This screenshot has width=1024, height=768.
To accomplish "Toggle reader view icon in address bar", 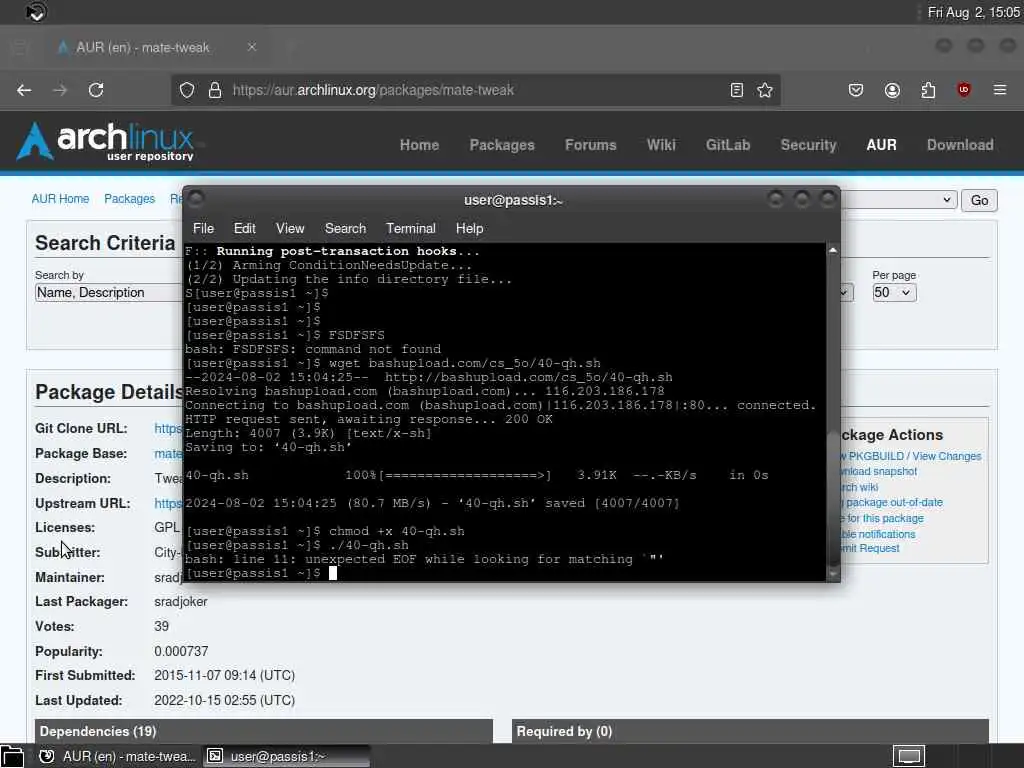I will pyautogui.click(x=737, y=90).
